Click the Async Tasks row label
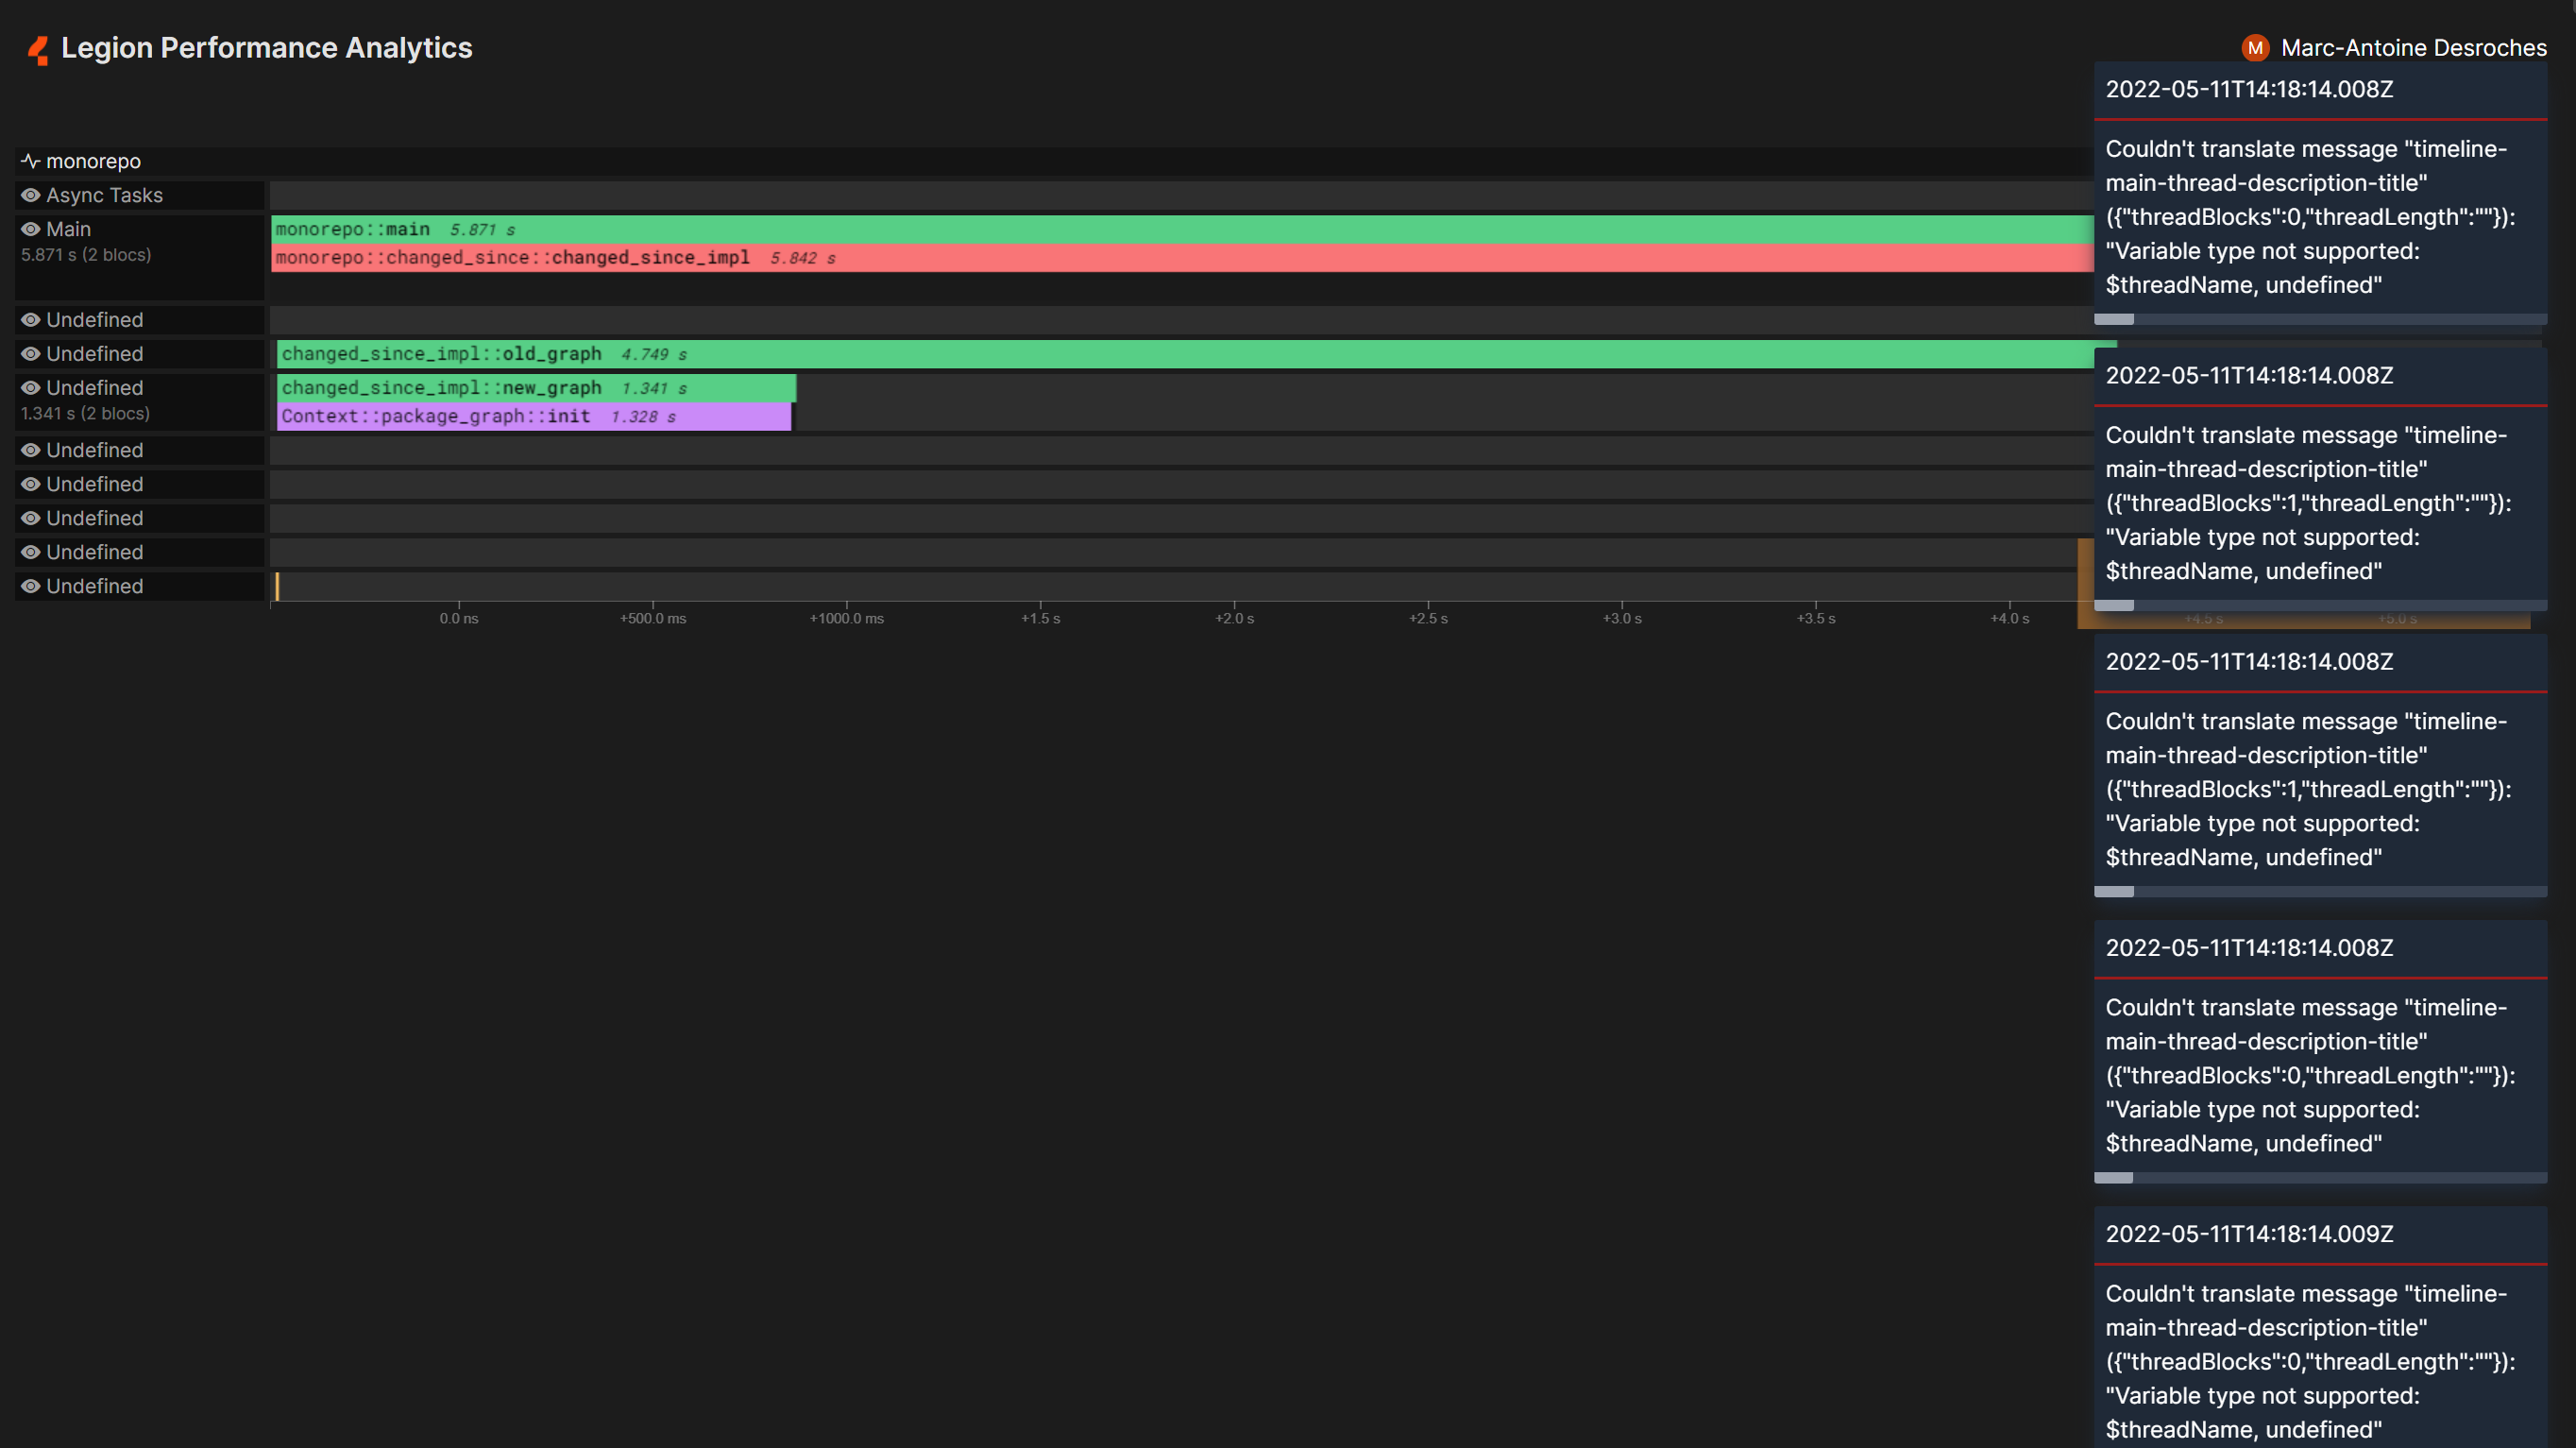The width and height of the screenshot is (2576, 1448). pos(105,195)
